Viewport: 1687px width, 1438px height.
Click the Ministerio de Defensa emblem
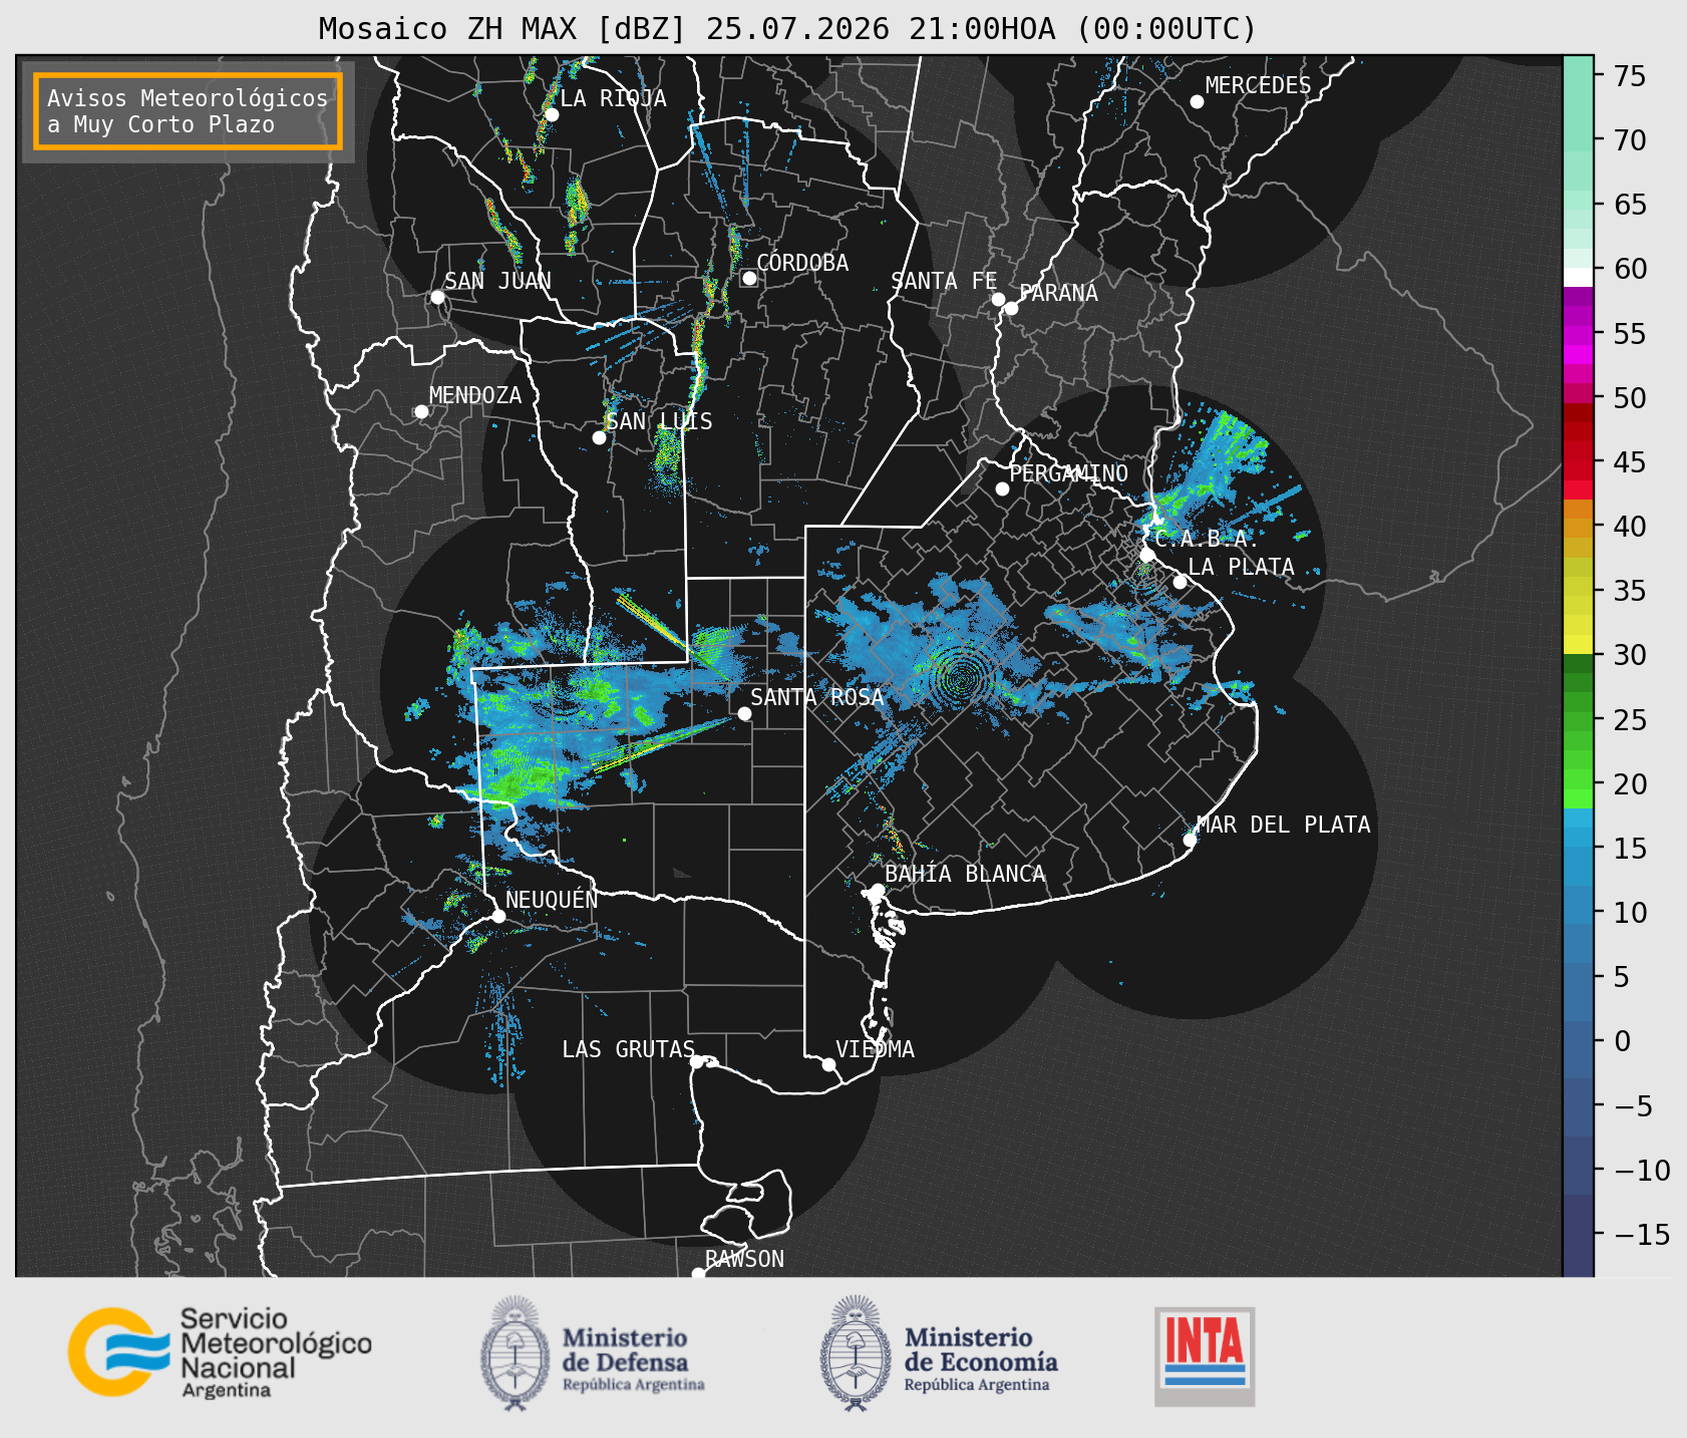click(514, 1353)
